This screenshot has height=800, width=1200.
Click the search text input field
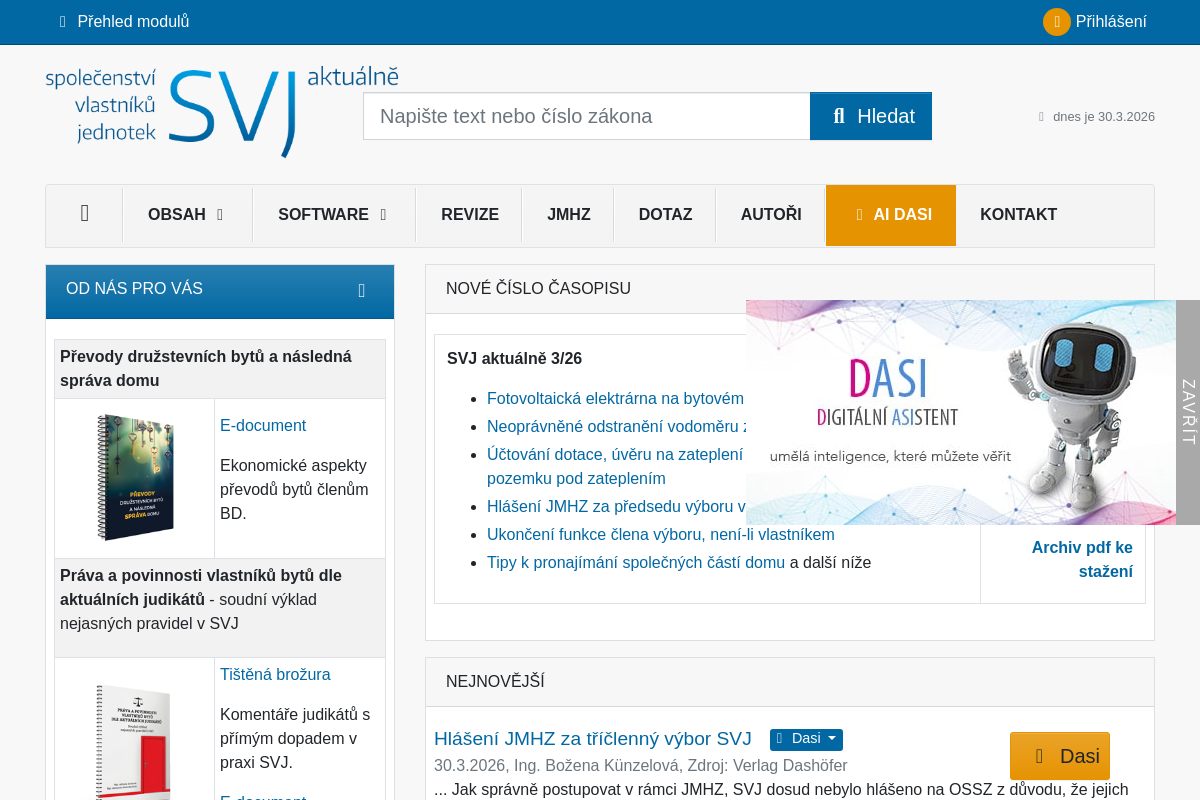point(586,116)
